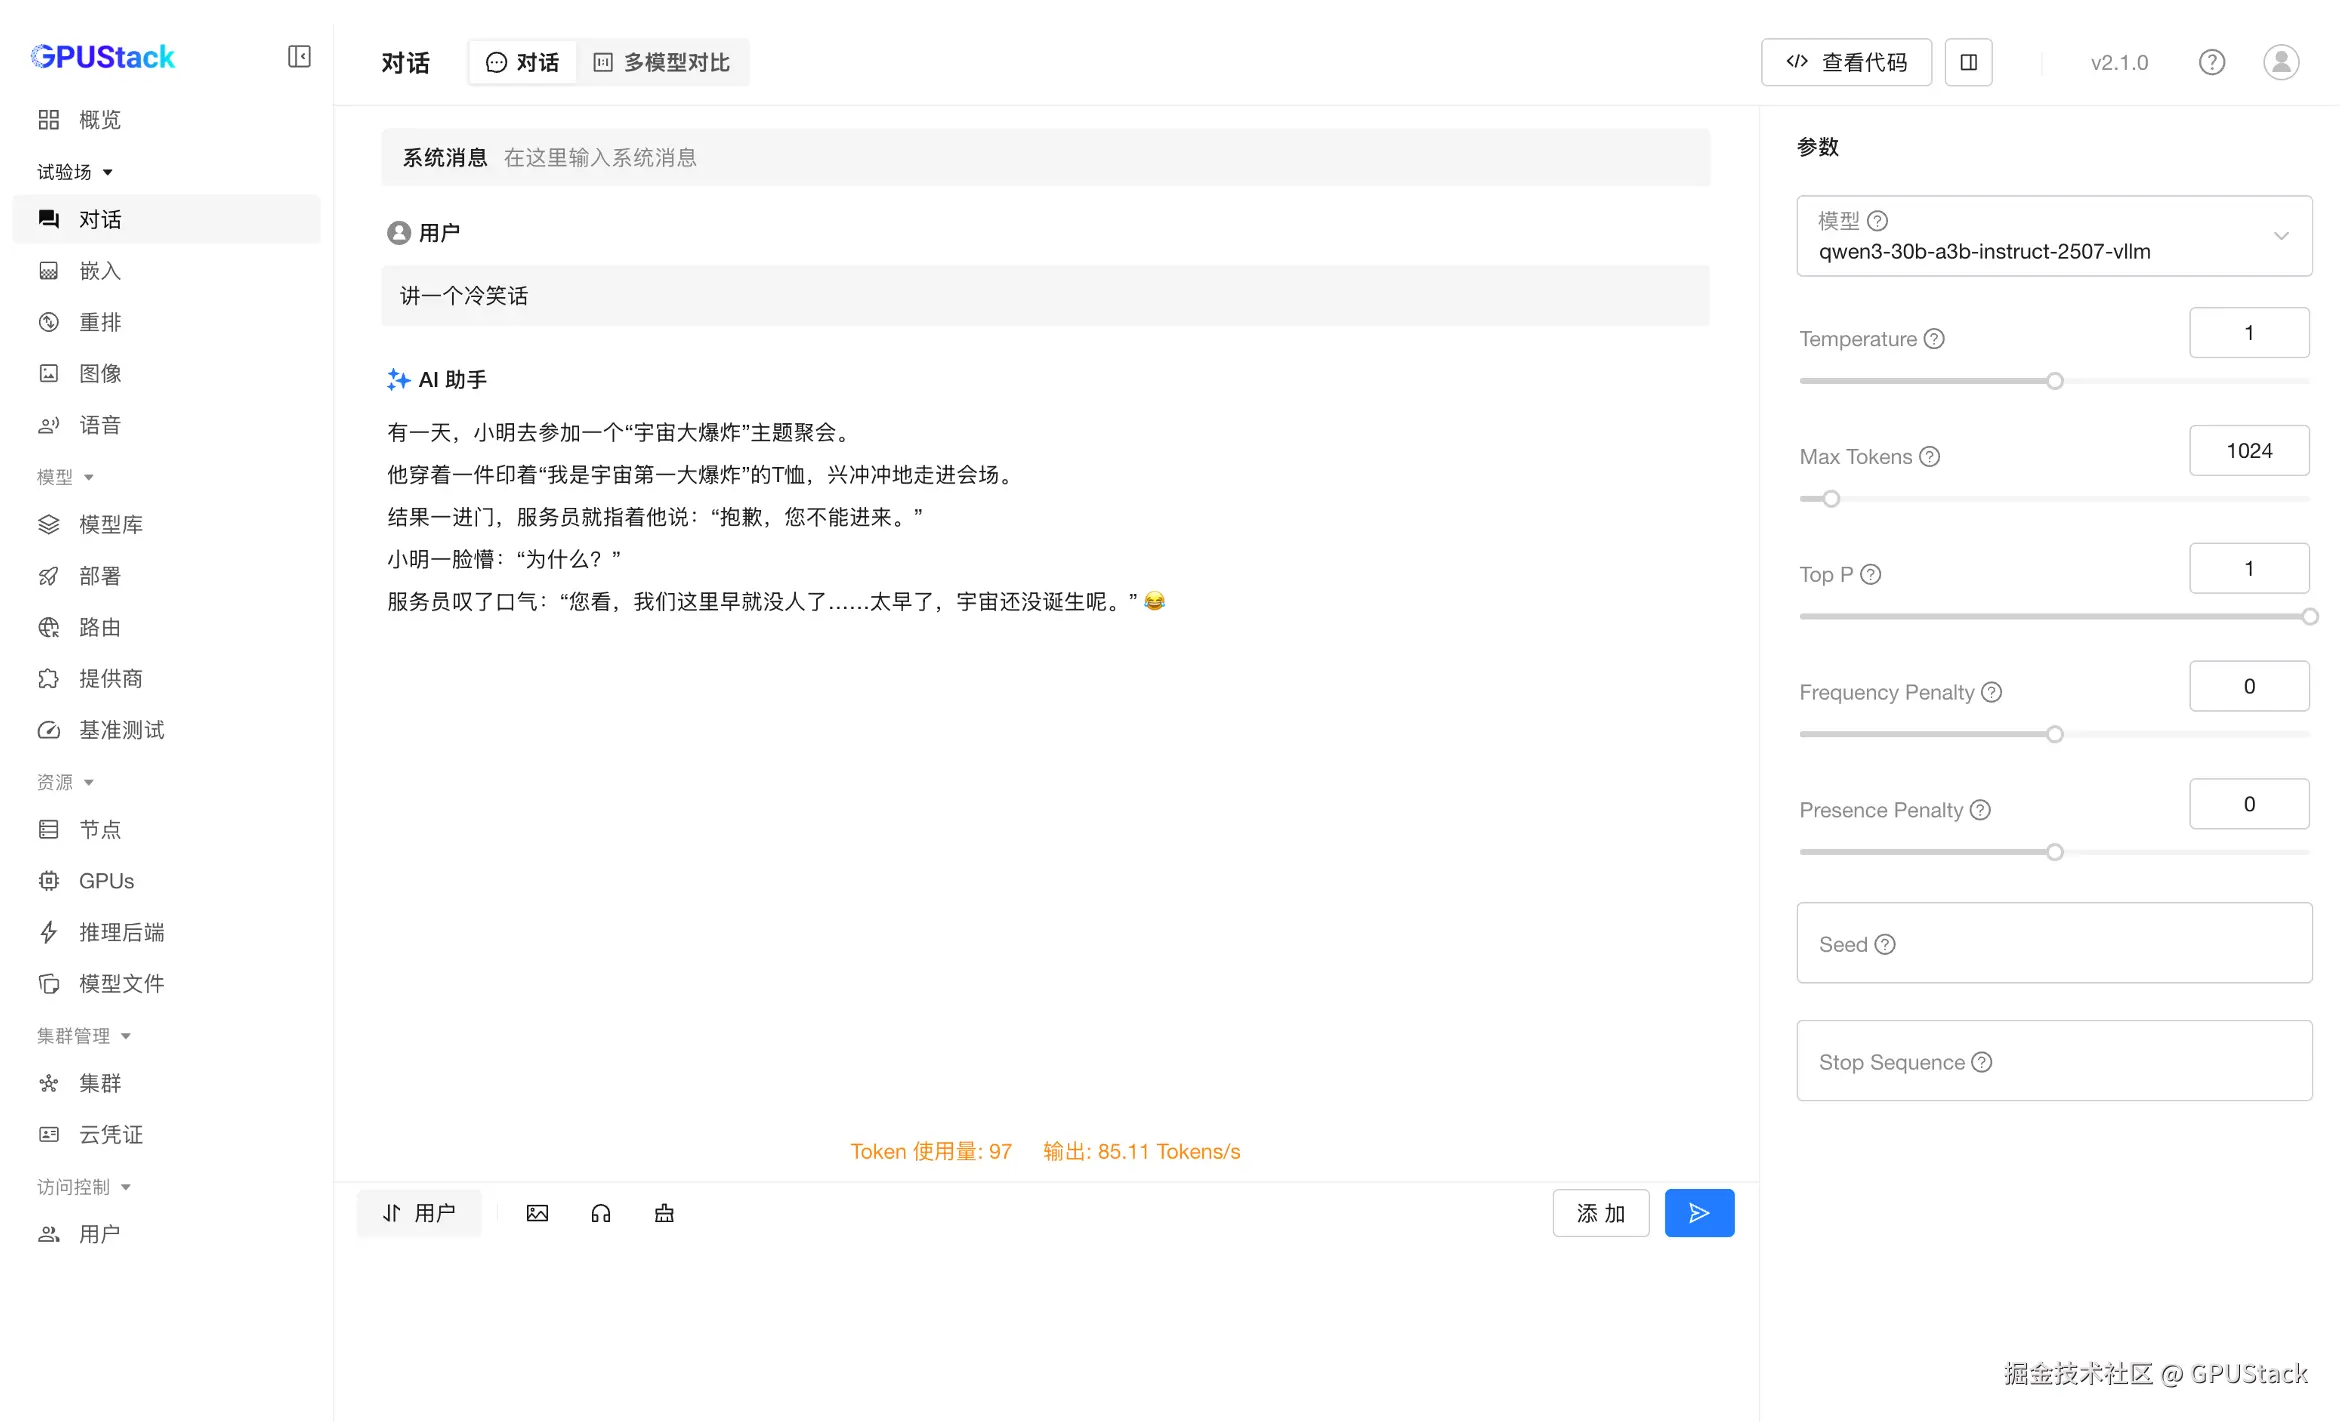Click the Seed input field

[x=2053, y=944]
